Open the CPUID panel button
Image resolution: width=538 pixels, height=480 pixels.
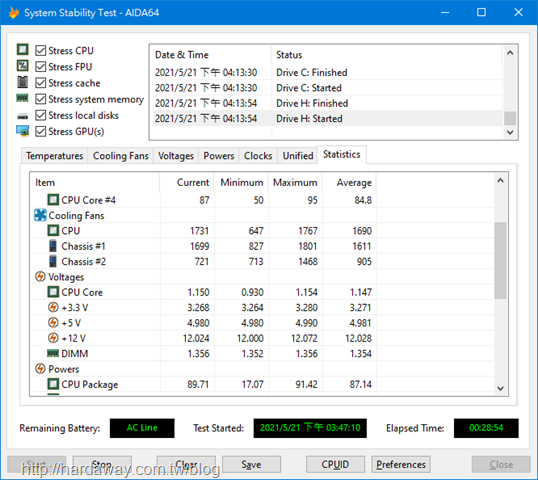point(335,464)
